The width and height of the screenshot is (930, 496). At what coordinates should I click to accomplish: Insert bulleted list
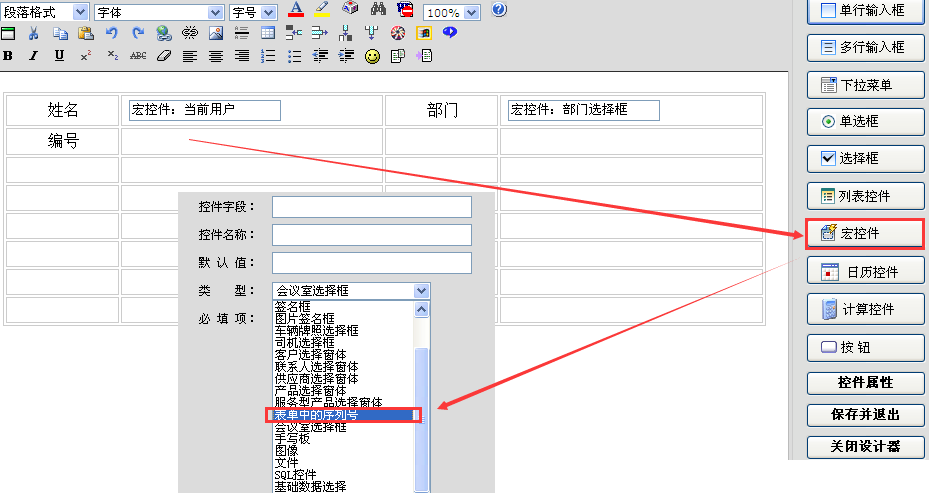pos(294,56)
